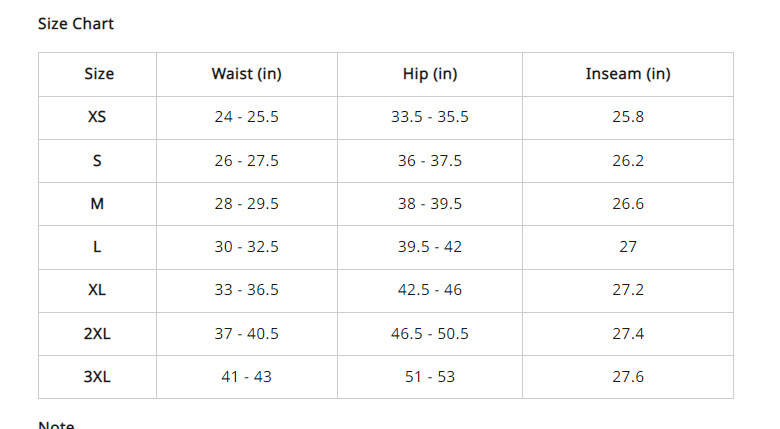Click the XL size row label
The height and width of the screenshot is (429, 780).
(x=97, y=290)
